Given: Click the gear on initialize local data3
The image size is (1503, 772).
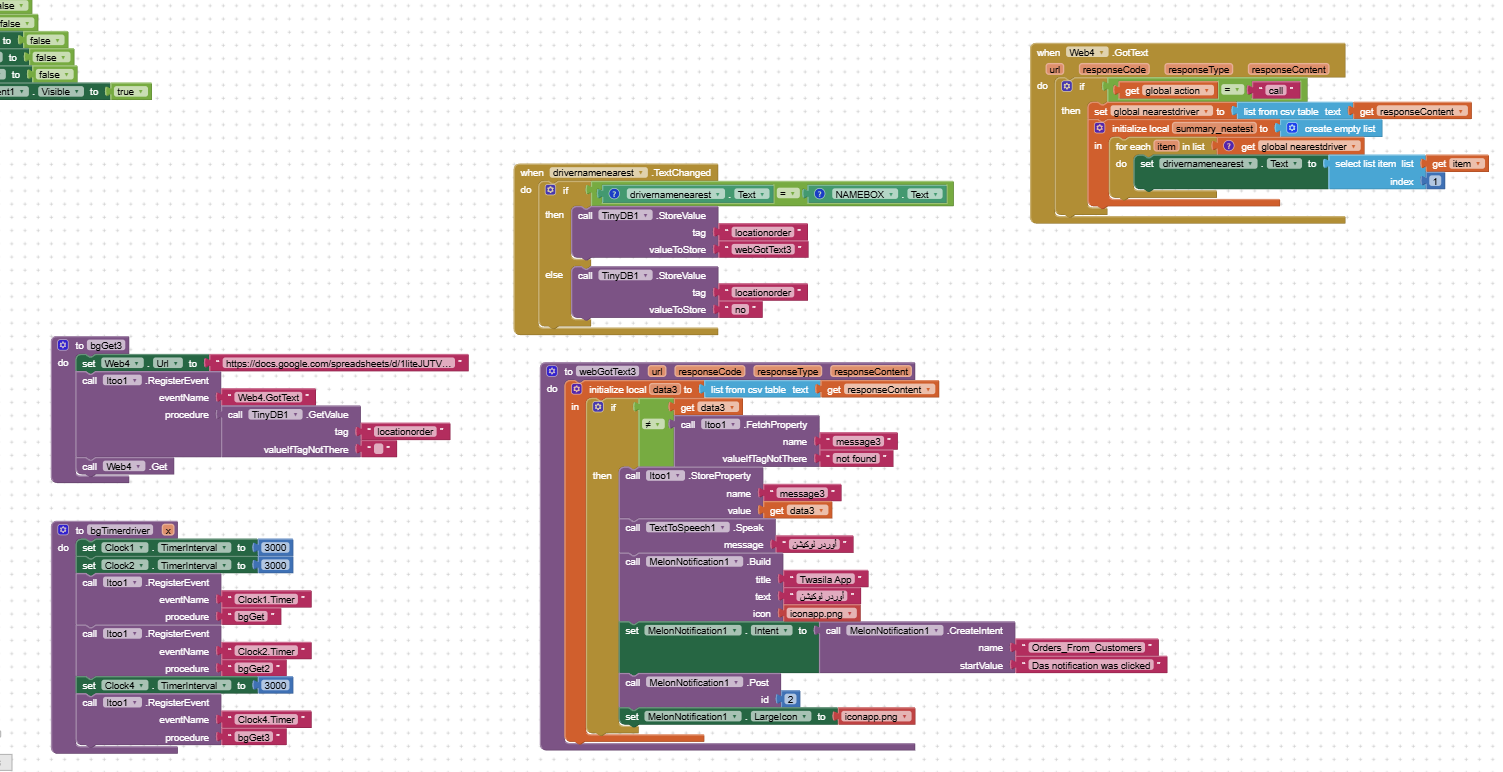Looking at the screenshot, I should [576, 389].
